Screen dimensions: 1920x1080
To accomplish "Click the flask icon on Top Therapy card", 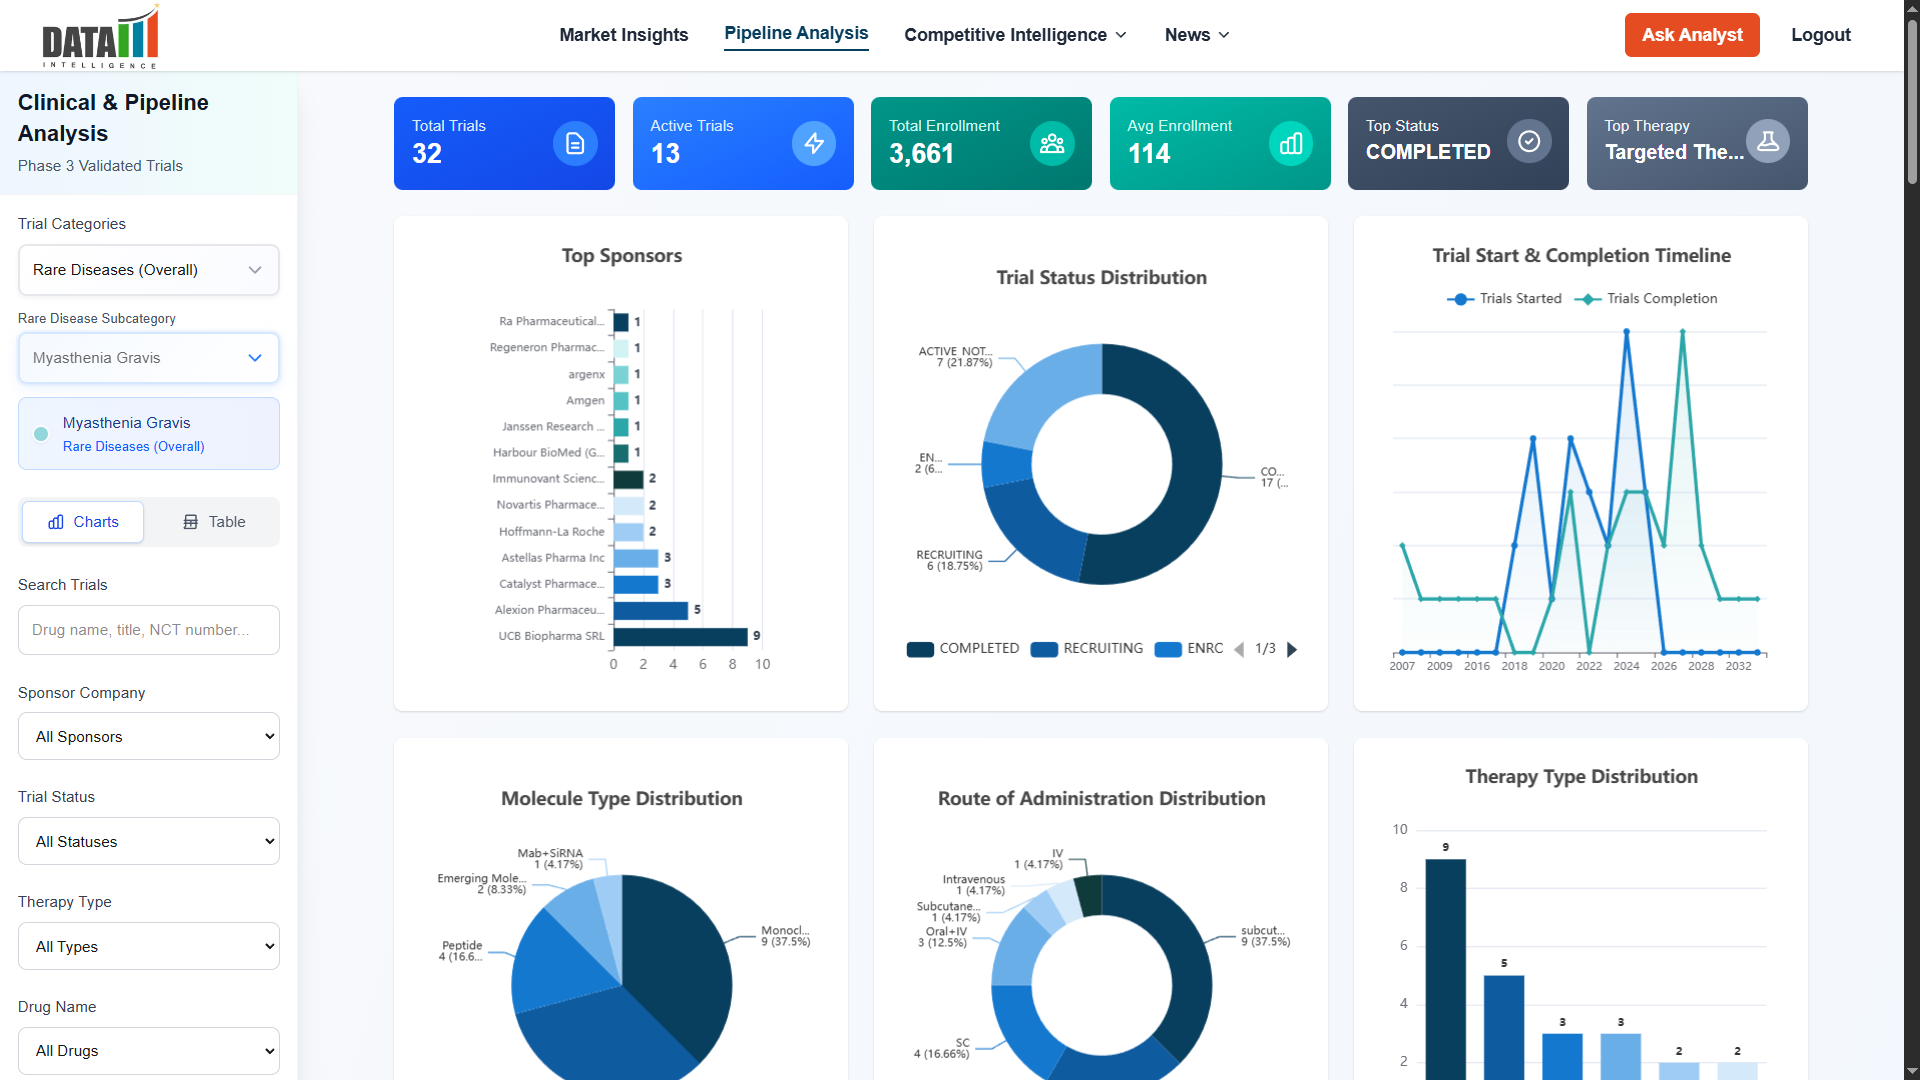I will 1768,141.
